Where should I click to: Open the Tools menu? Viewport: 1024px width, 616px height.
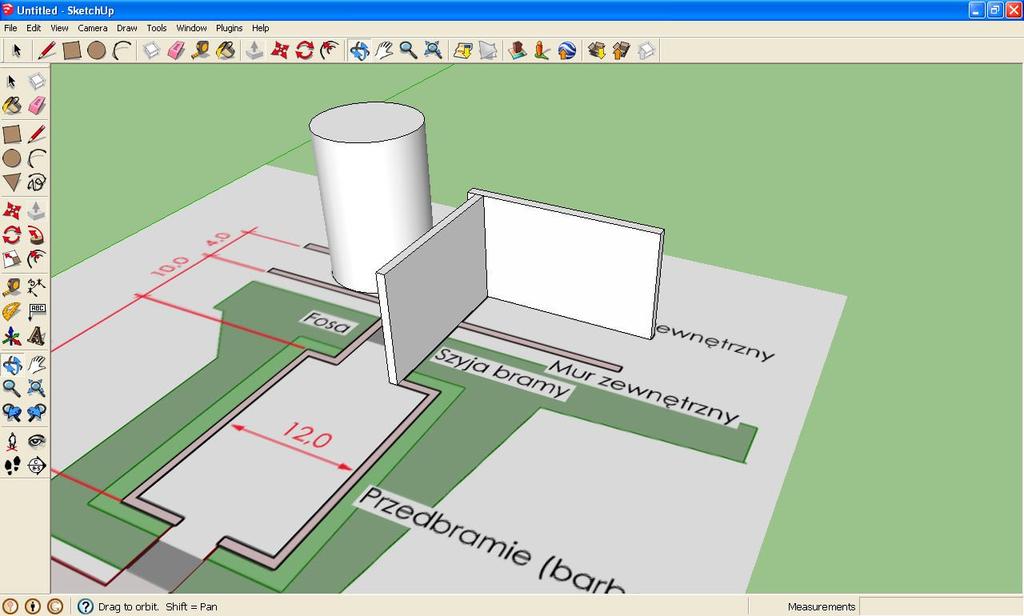(157, 28)
